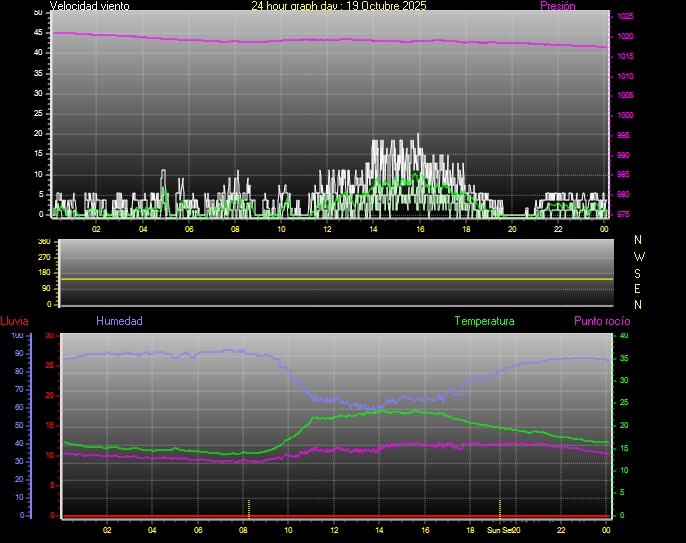Select the Presión legend label
The width and height of the screenshot is (686, 543).
557,6
